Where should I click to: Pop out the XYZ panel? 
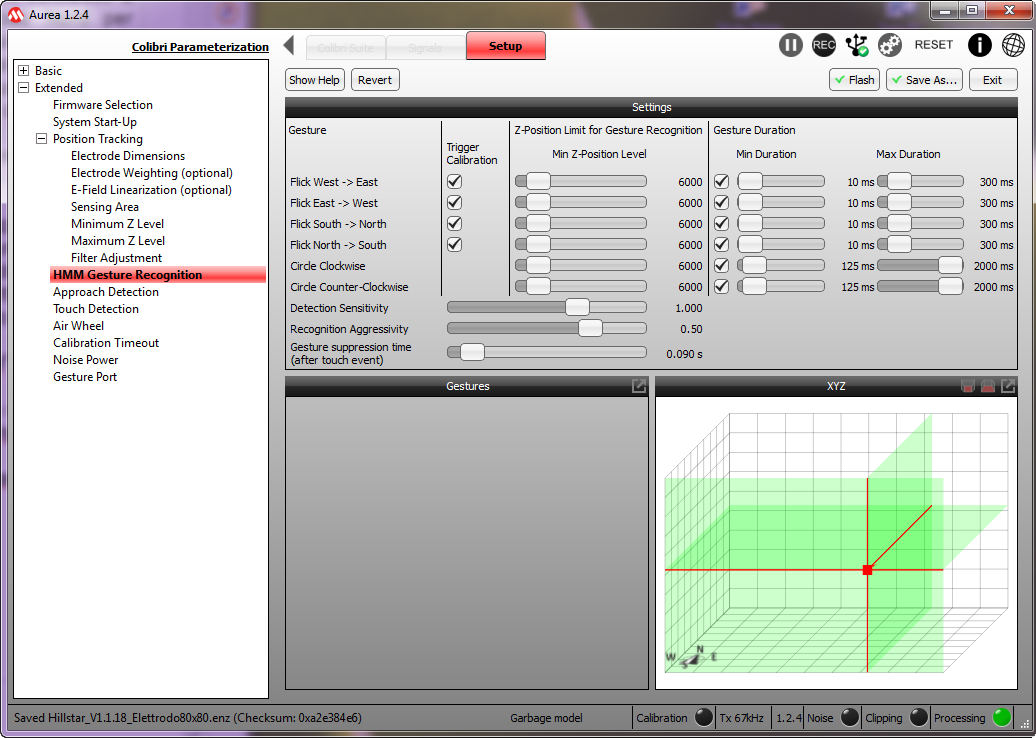(x=1008, y=386)
